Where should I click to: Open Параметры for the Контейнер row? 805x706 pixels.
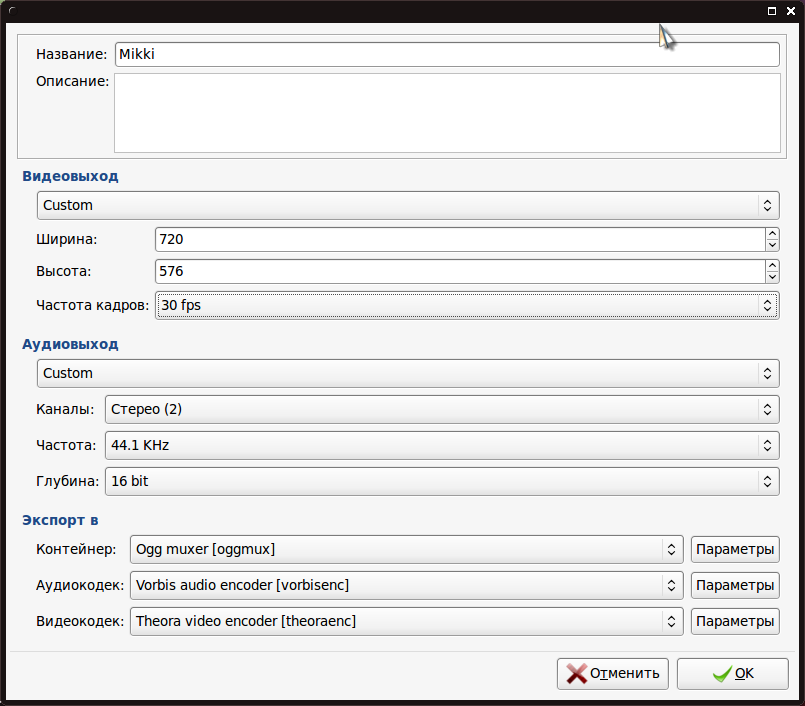[x=735, y=549]
